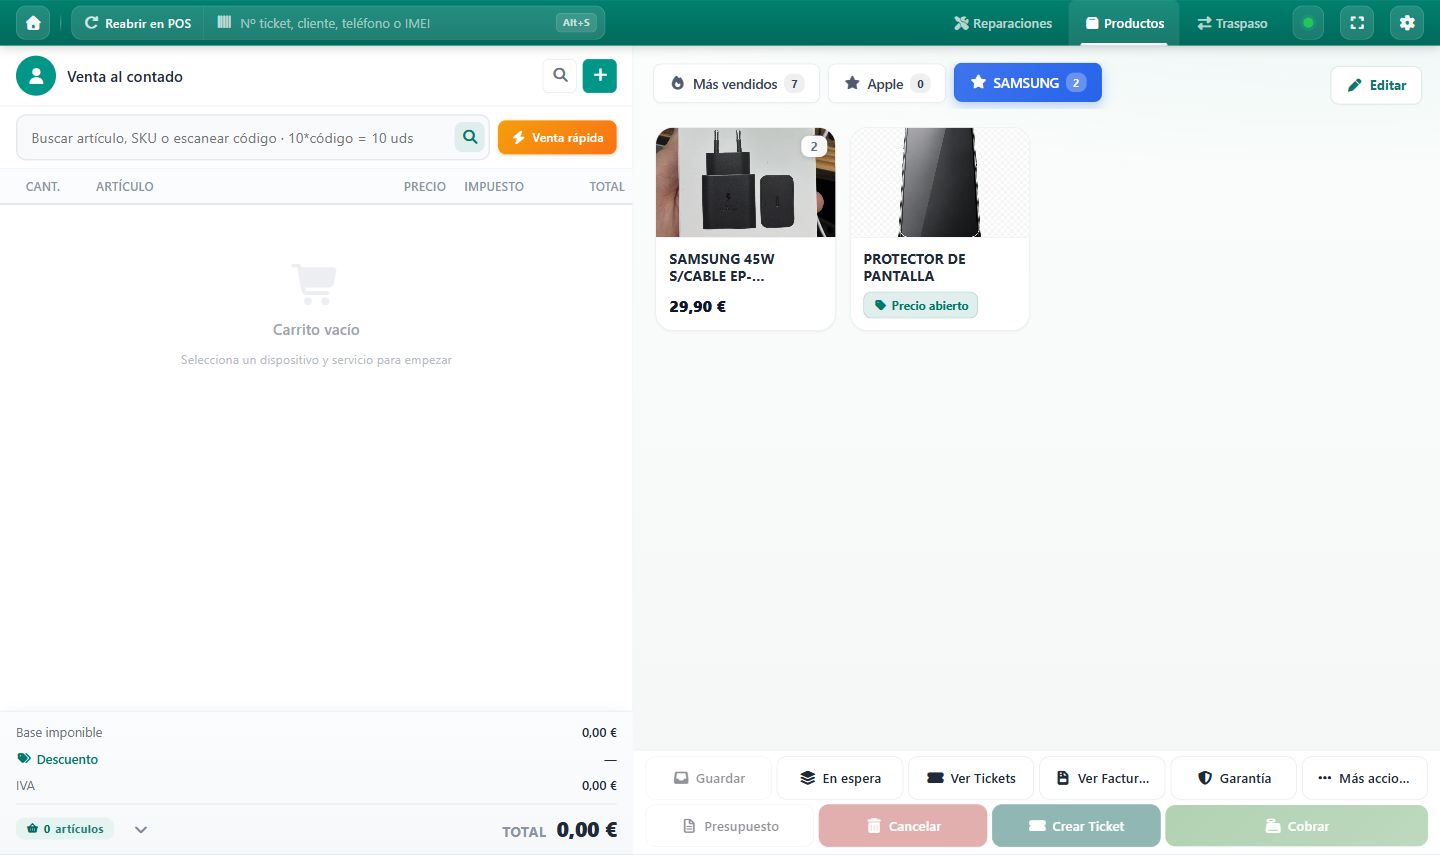Viewport: 1440px width, 855px height.
Task: Focus the ticket, cliente, IMEI search box
Action: tap(404, 23)
